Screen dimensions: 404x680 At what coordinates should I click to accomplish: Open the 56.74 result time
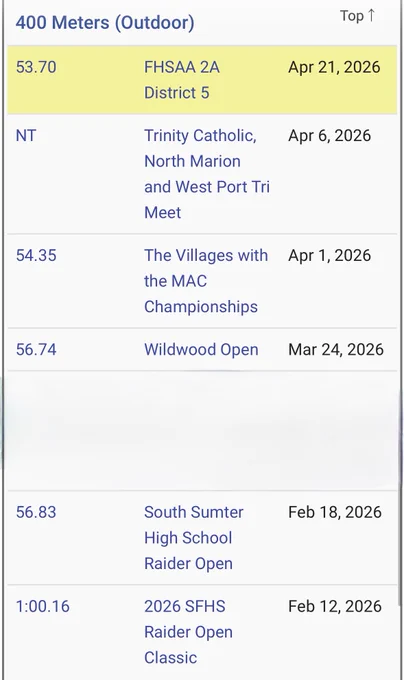[36, 350]
